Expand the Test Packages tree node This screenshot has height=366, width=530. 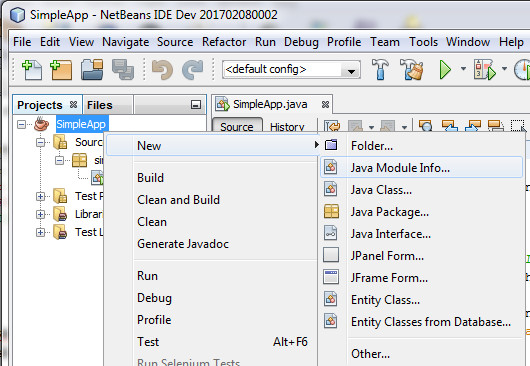click(41, 196)
